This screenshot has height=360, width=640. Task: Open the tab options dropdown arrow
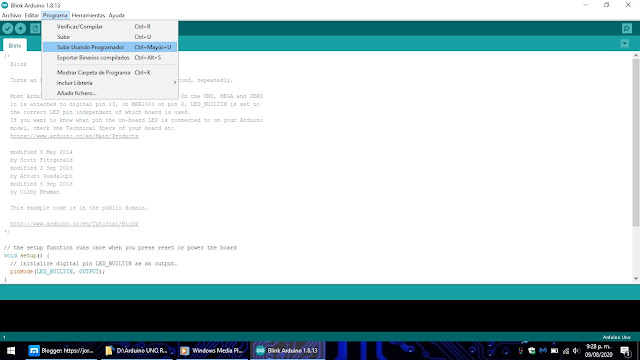[x=625, y=43]
